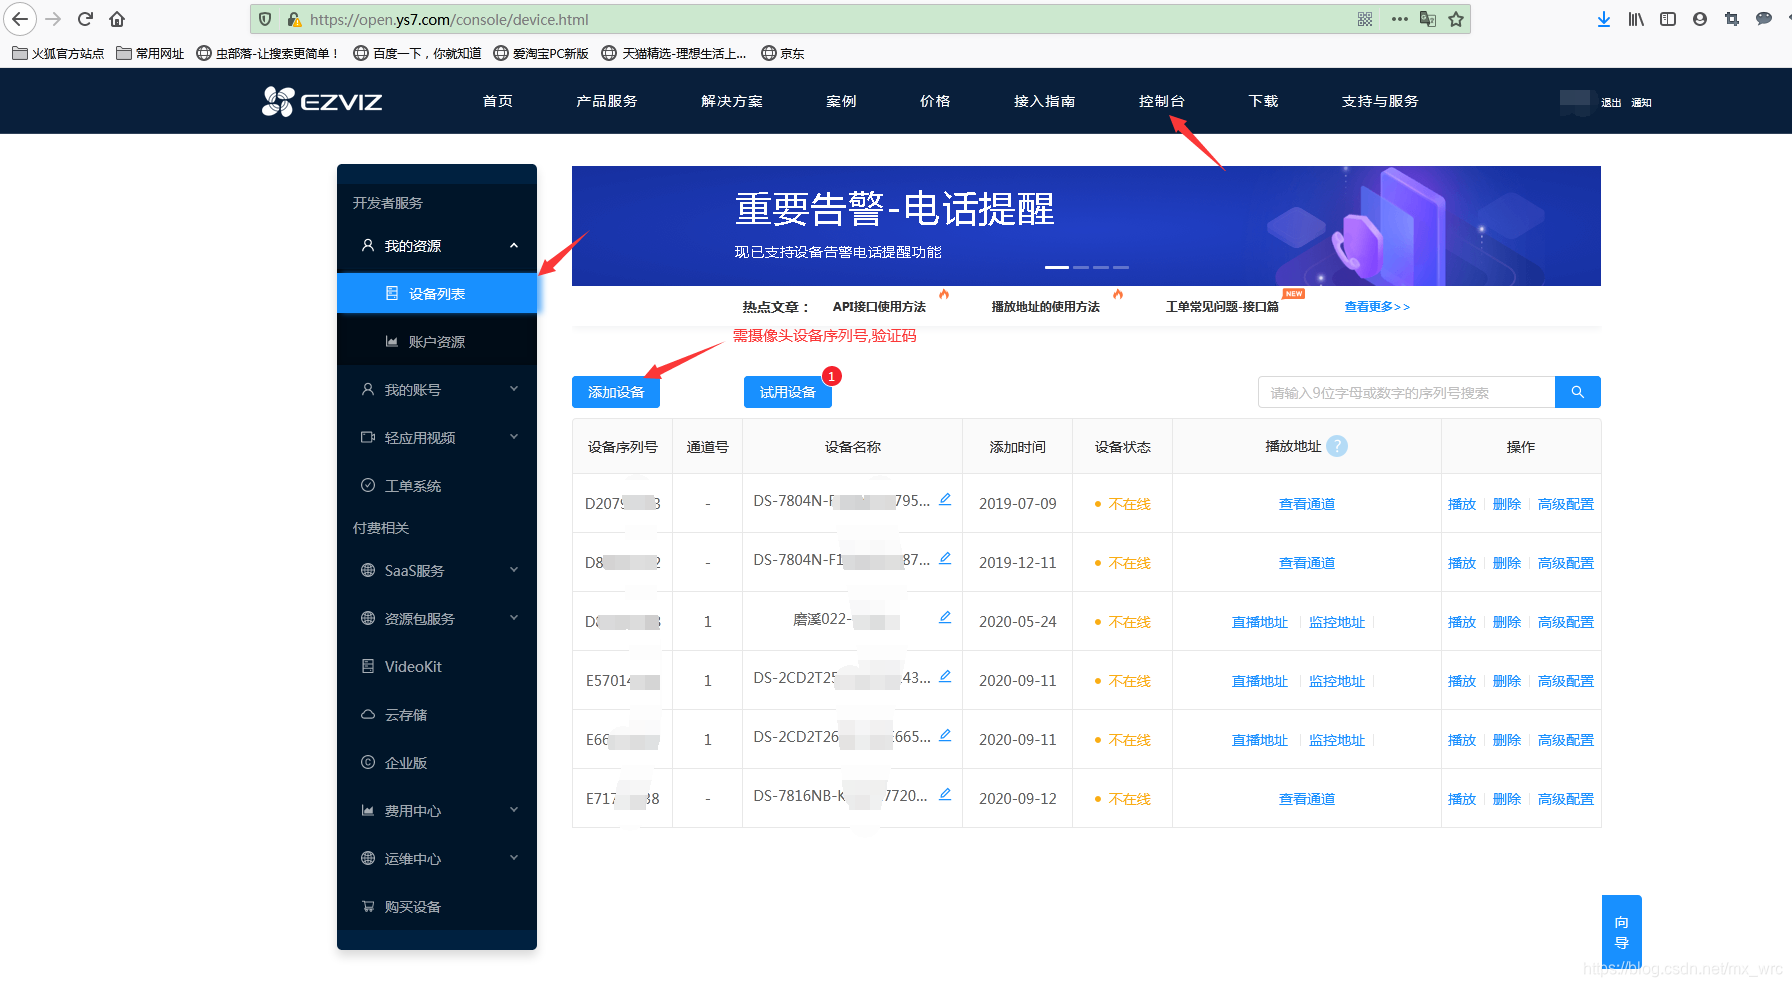Click the 工单系统 sidebar icon
Viewport: 1792px width, 987px height.
368,485
